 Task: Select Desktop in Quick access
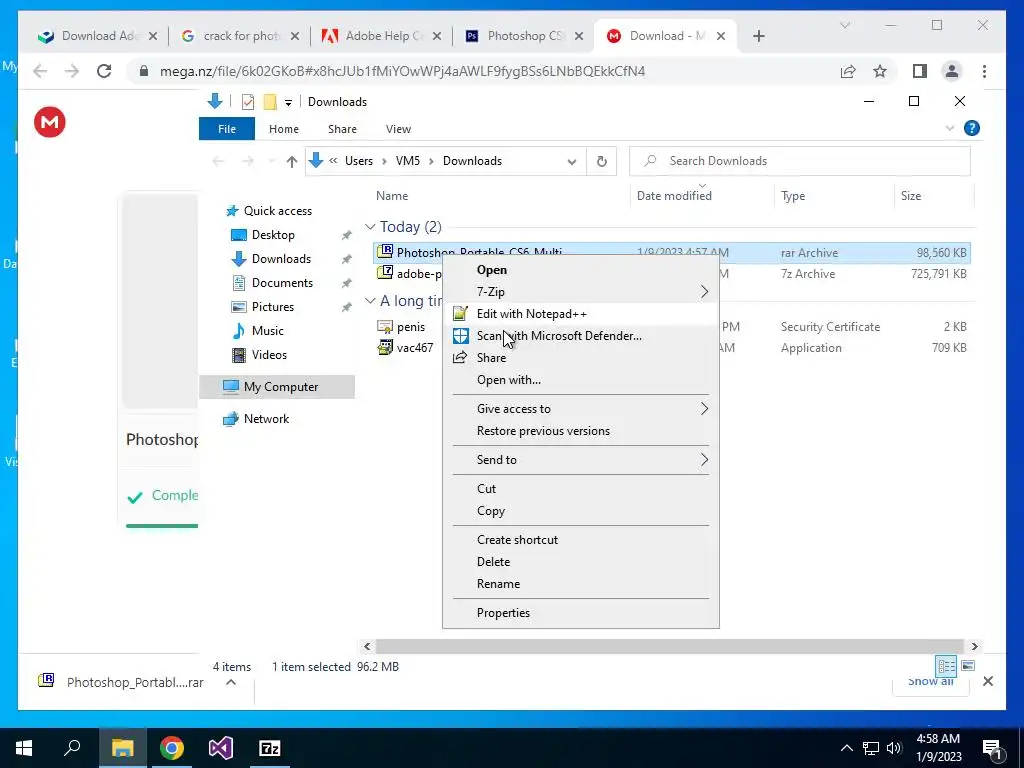273,234
